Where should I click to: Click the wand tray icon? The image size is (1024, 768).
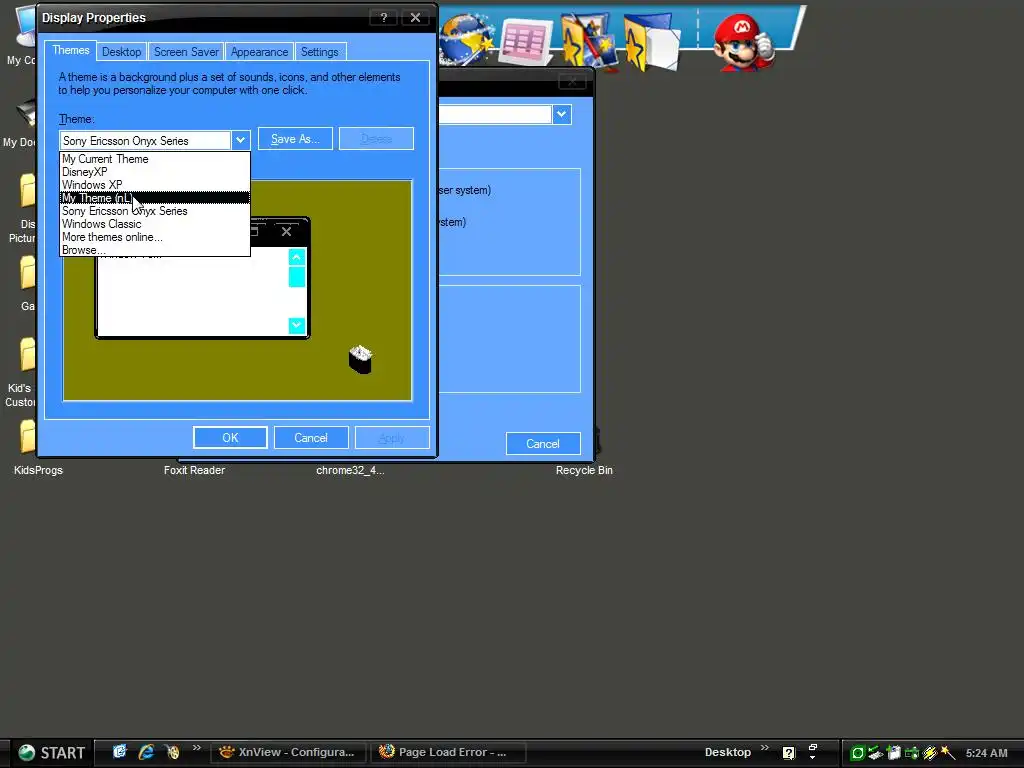pyautogui.click(x=948, y=753)
